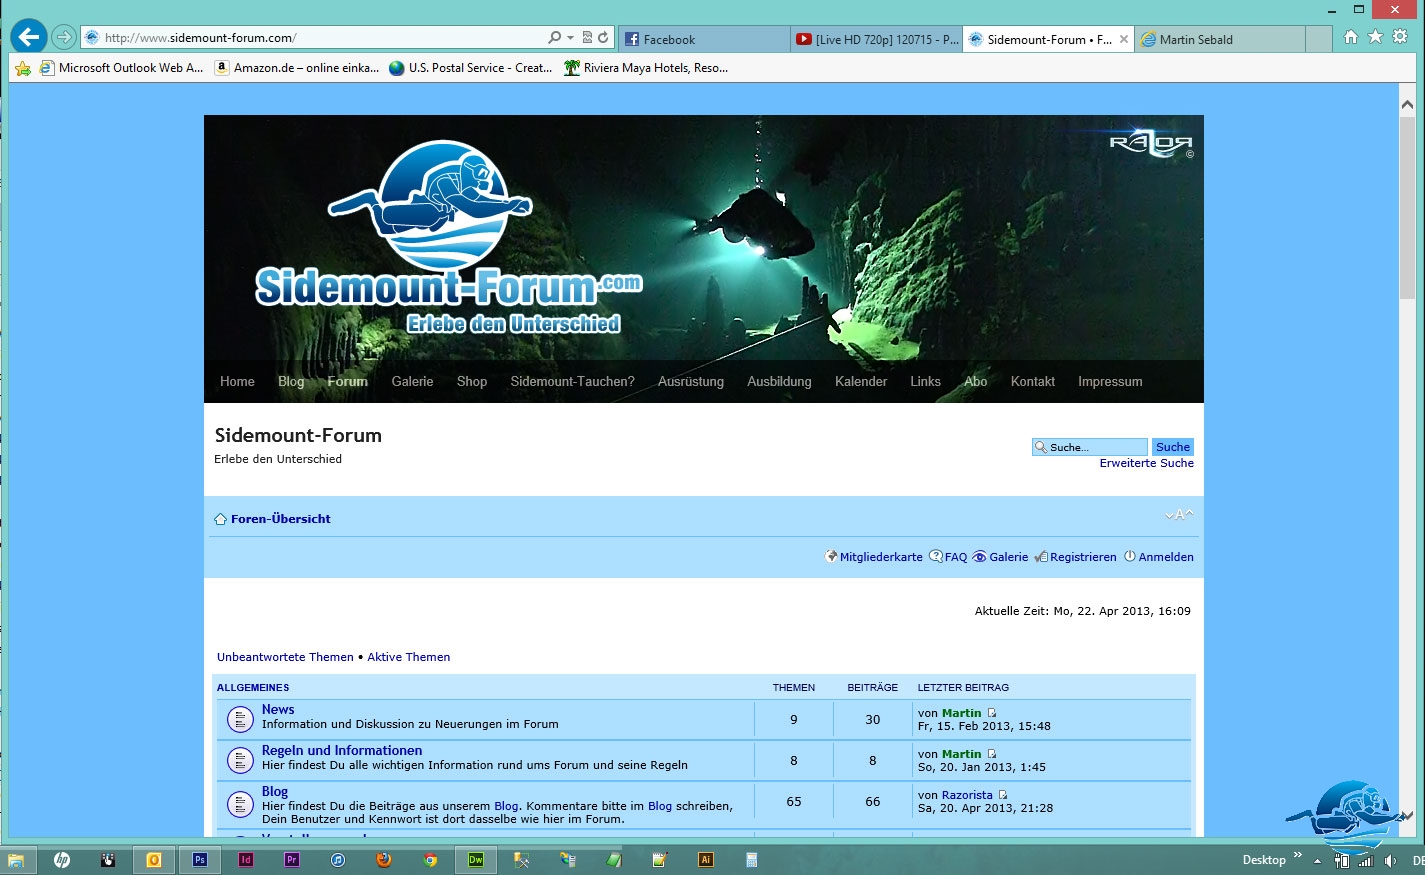Open favorites star icon in browser toolbar
The image size is (1425, 875).
click(x=1375, y=37)
